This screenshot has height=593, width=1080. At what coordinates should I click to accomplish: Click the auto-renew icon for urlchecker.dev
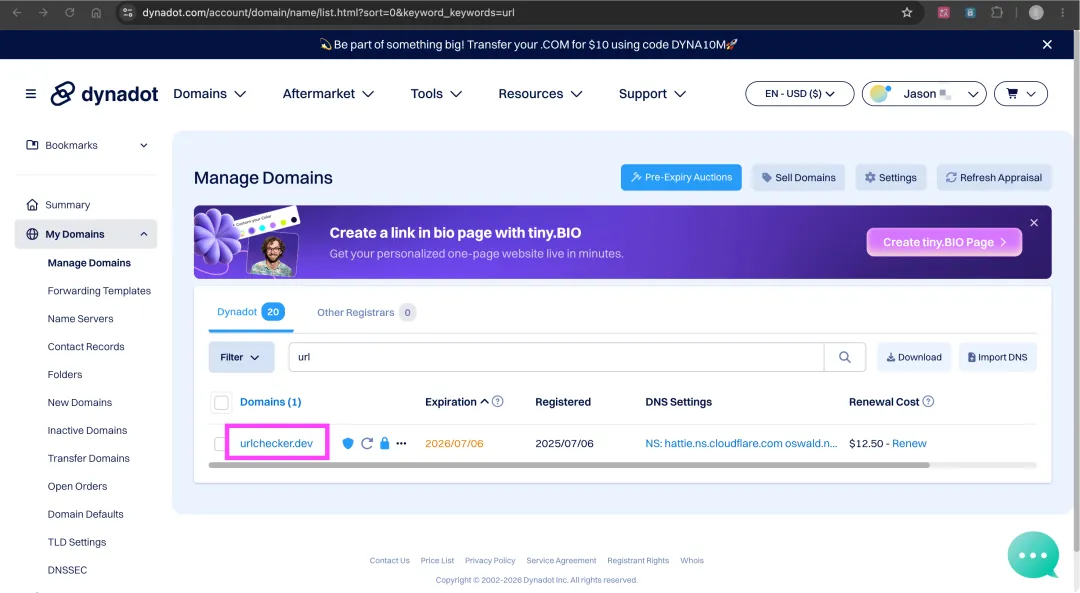(367, 444)
